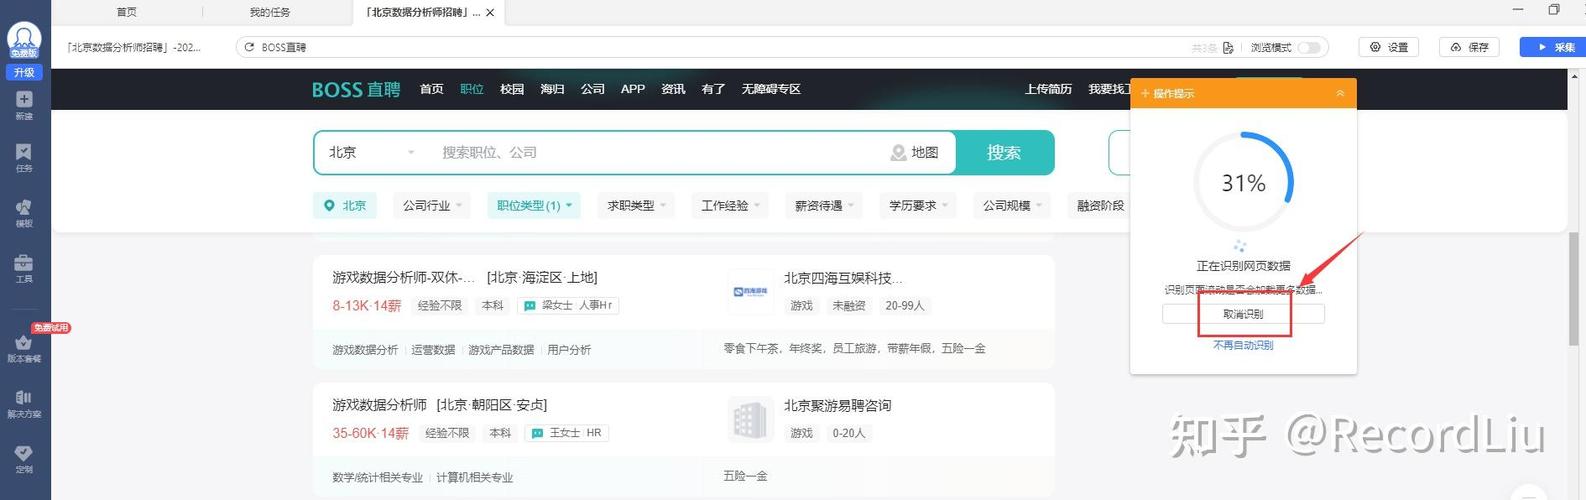Click the page vertical scrollbar thumb
This screenshot has width=1586, height=500.
click(x=1573, y=287)
